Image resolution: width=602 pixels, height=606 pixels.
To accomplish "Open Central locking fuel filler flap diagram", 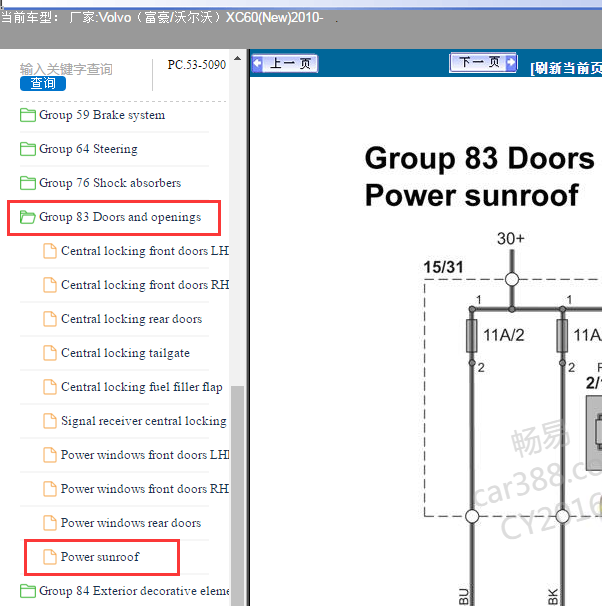I will coord(142,387).
